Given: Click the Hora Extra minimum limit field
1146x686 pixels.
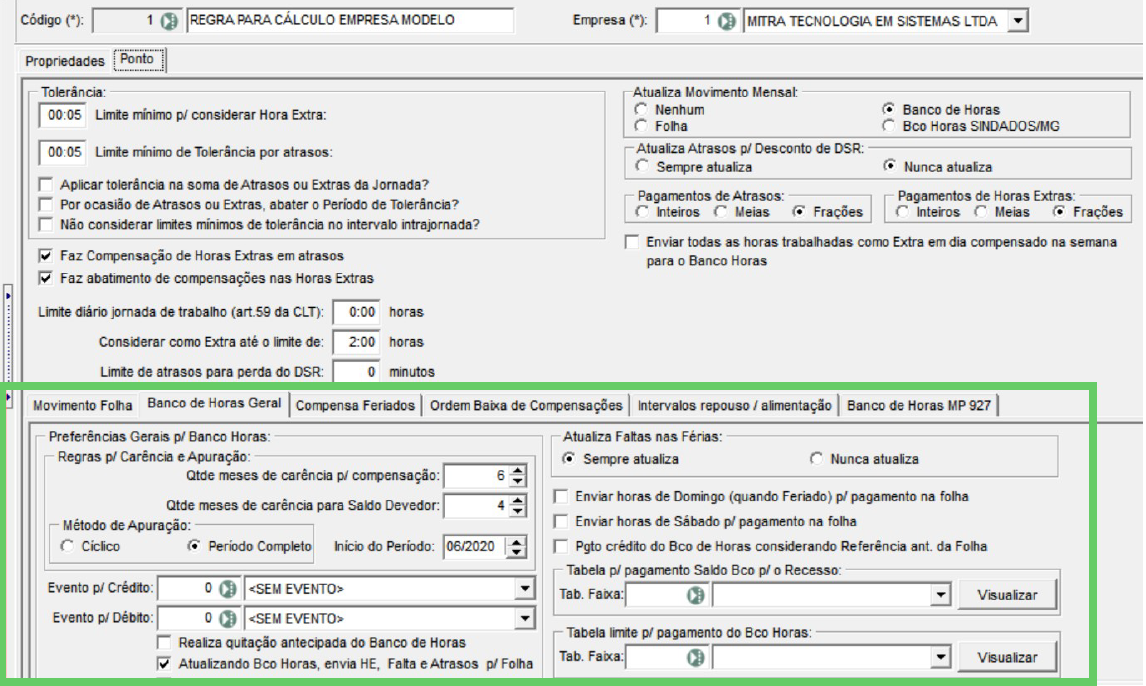Looking at the screenshot, I should 63,115.
